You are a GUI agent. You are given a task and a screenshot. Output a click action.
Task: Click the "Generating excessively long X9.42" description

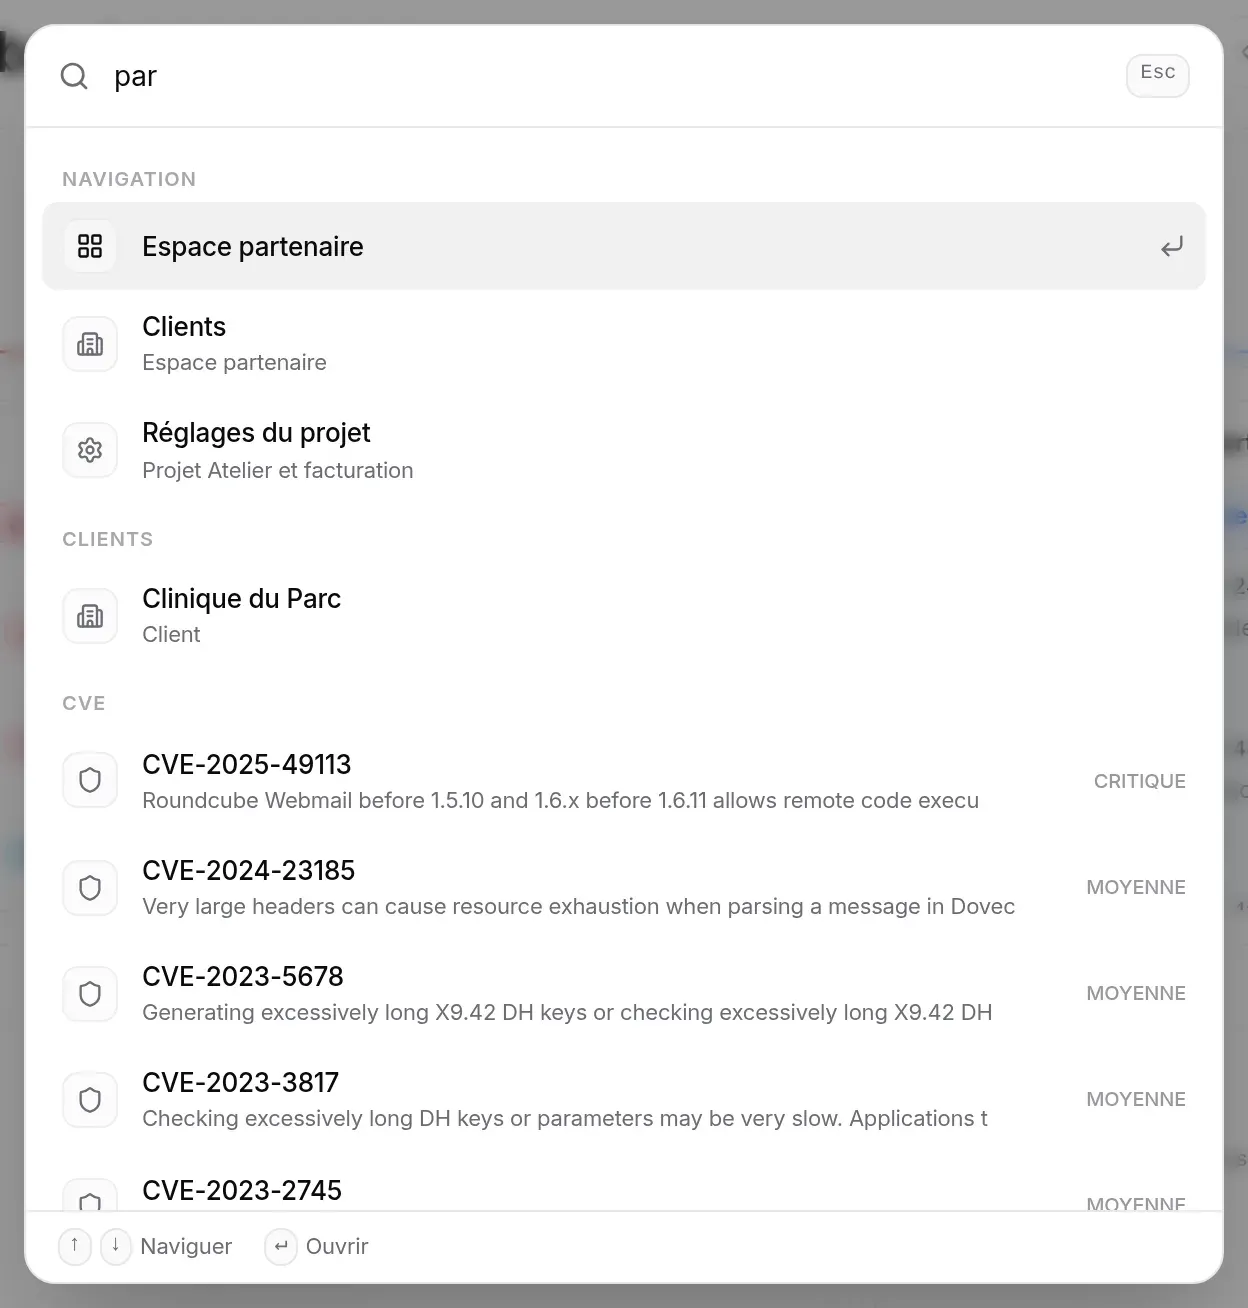pos(567,1012)
